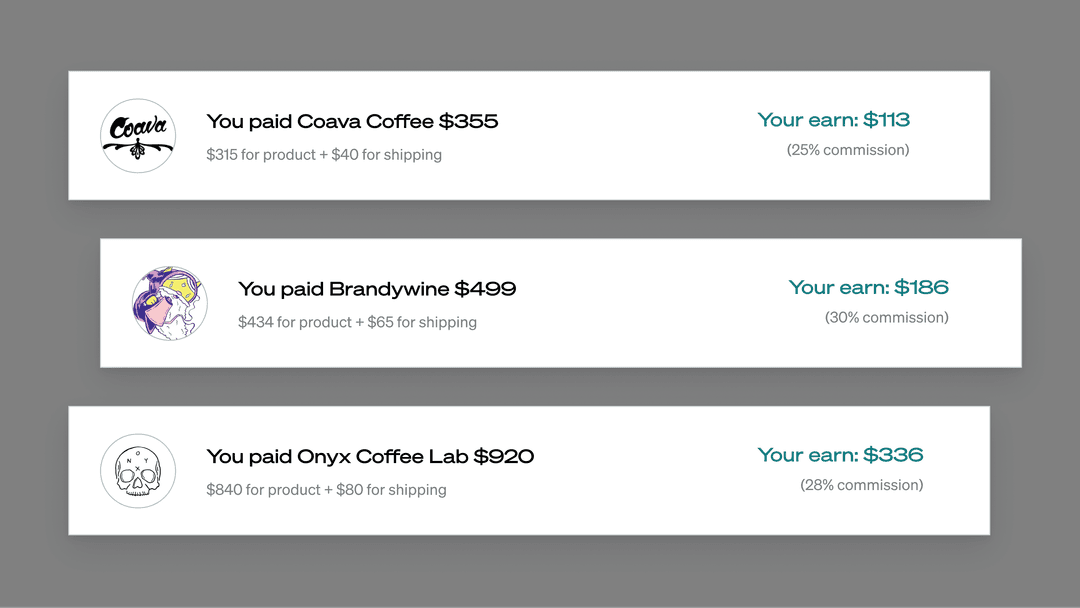Click '$434 for product + $65 for shipping'
Screen dimensions: 1080x608
(x=357, y=322)
